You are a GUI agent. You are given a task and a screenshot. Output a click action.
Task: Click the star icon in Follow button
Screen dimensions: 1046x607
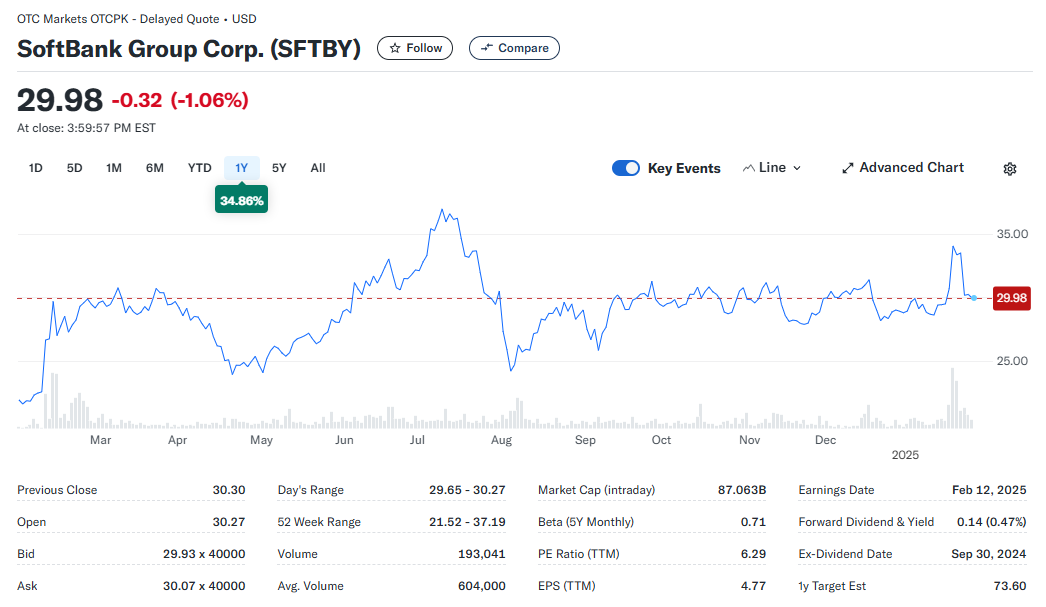click(395, 48)
